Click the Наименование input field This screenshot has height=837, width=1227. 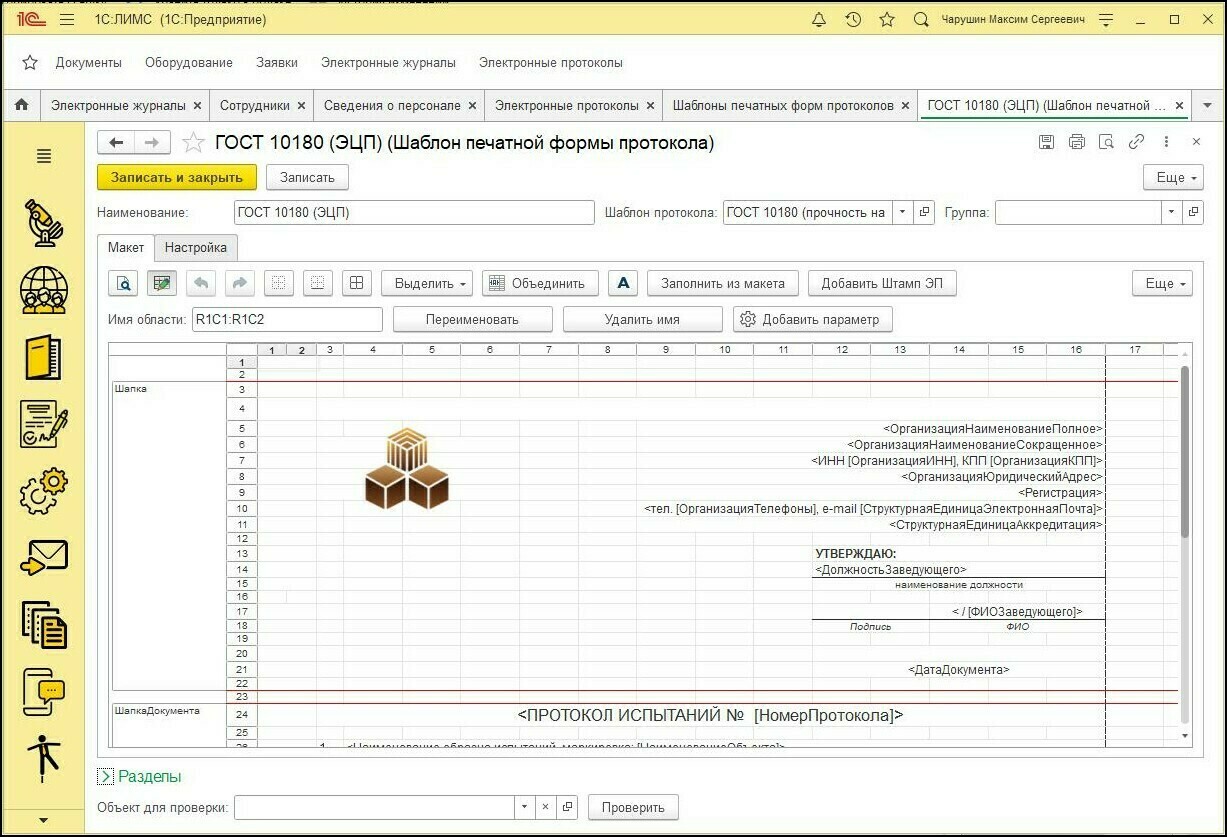coord(414,212)
